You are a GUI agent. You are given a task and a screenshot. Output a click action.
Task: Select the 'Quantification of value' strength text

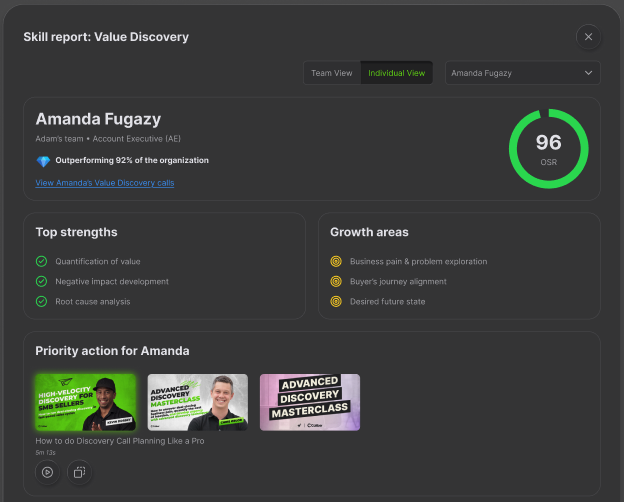coord(98,262)
